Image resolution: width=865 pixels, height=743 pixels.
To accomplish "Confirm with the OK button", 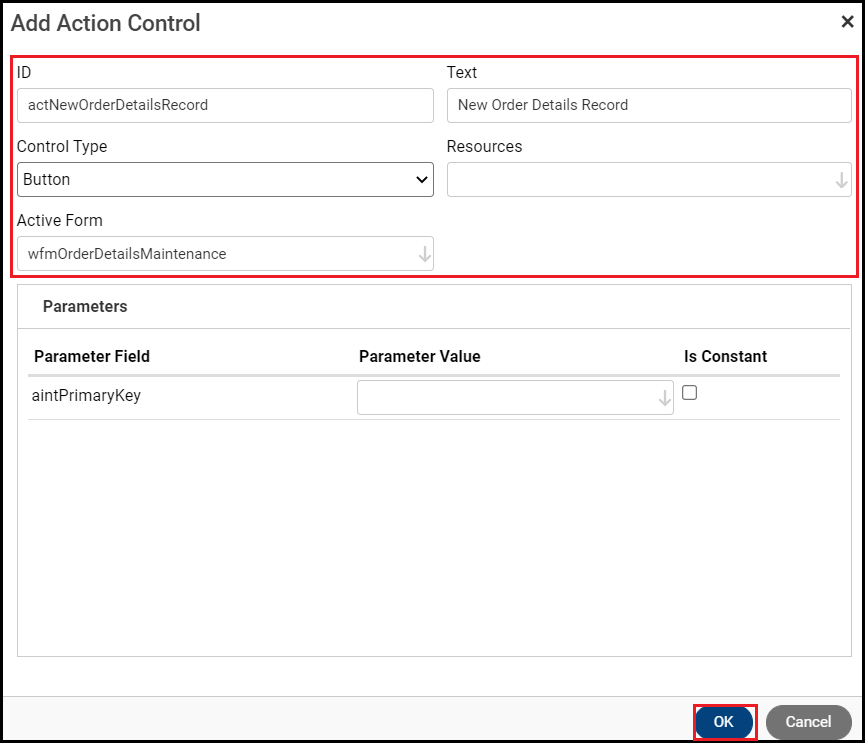I will pos(724,721).
